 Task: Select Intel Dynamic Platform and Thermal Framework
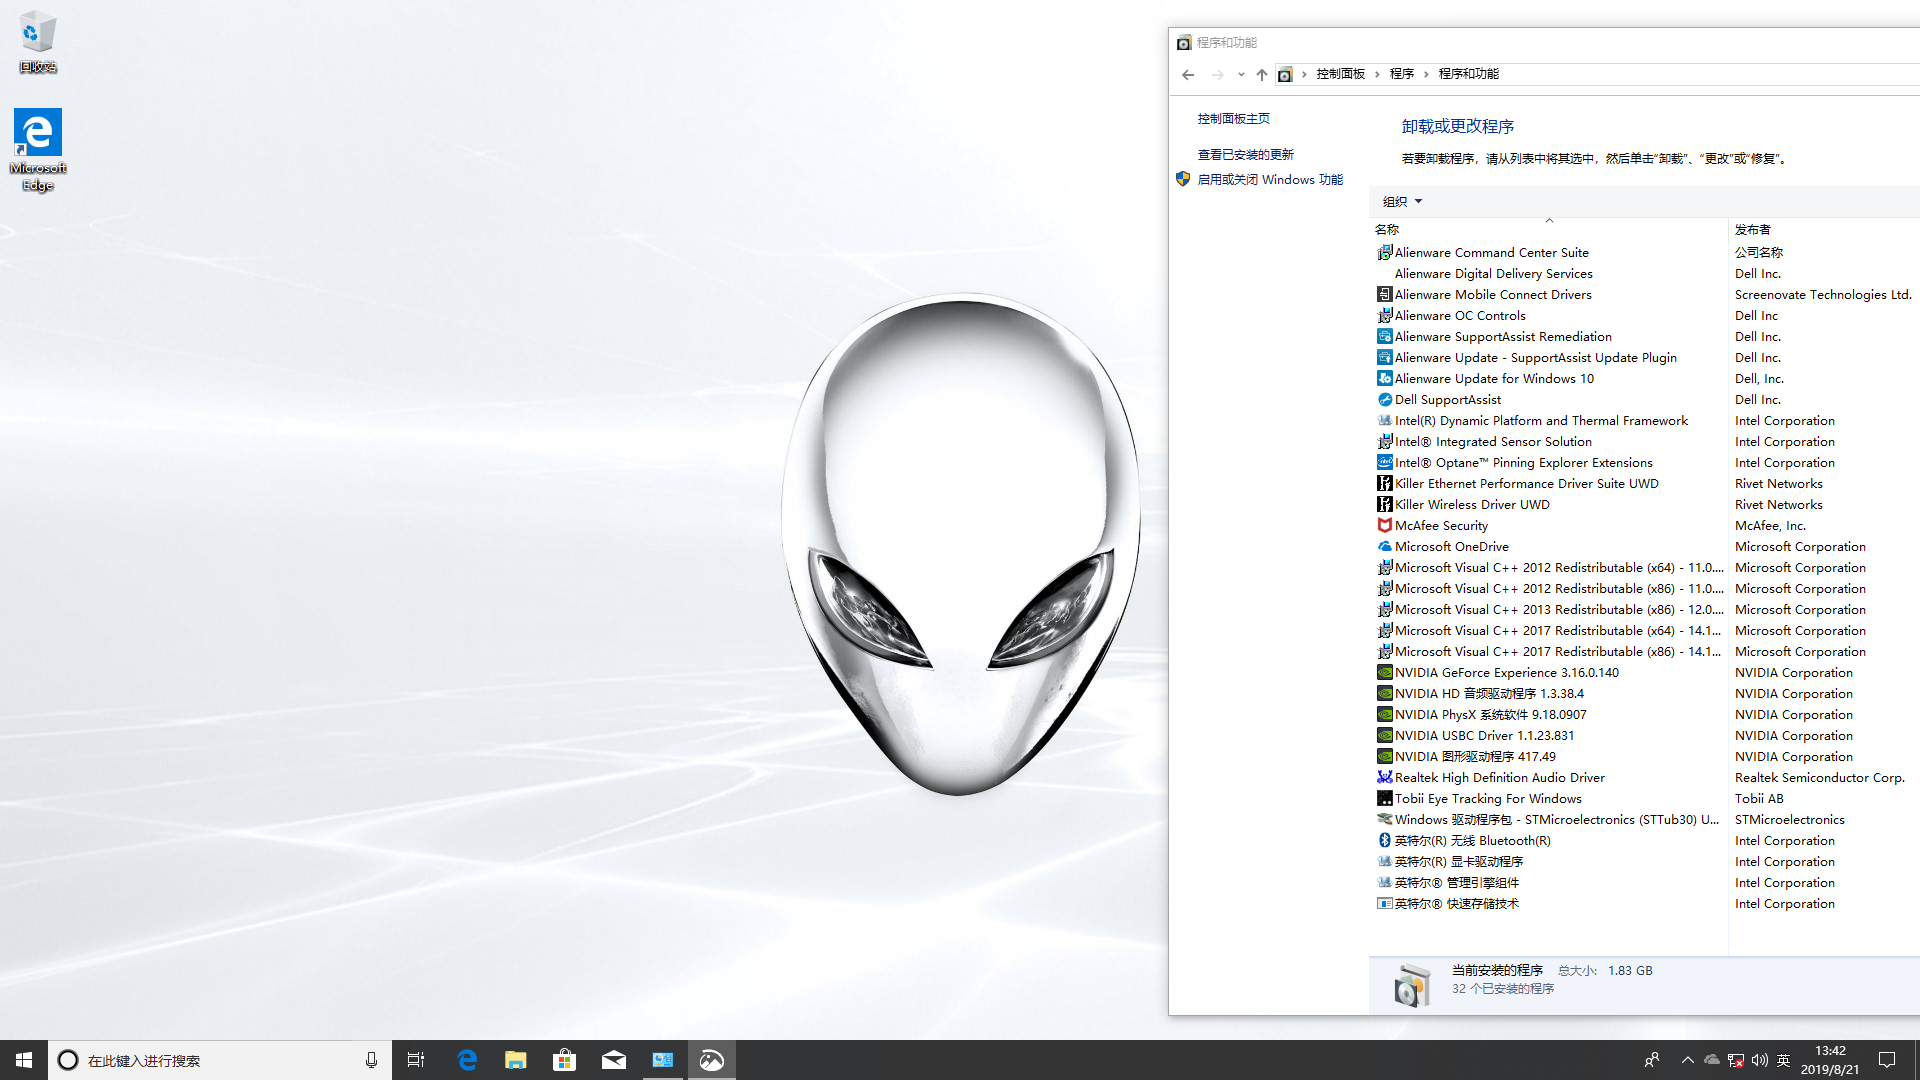[x=1540, y=420]
